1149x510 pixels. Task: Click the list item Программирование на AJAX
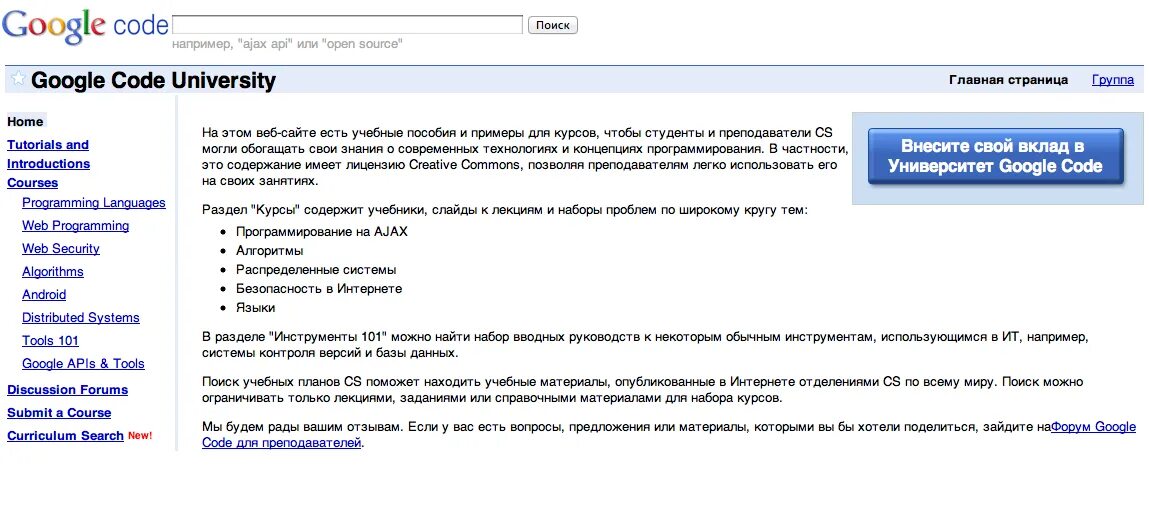(x=321, y=232)
